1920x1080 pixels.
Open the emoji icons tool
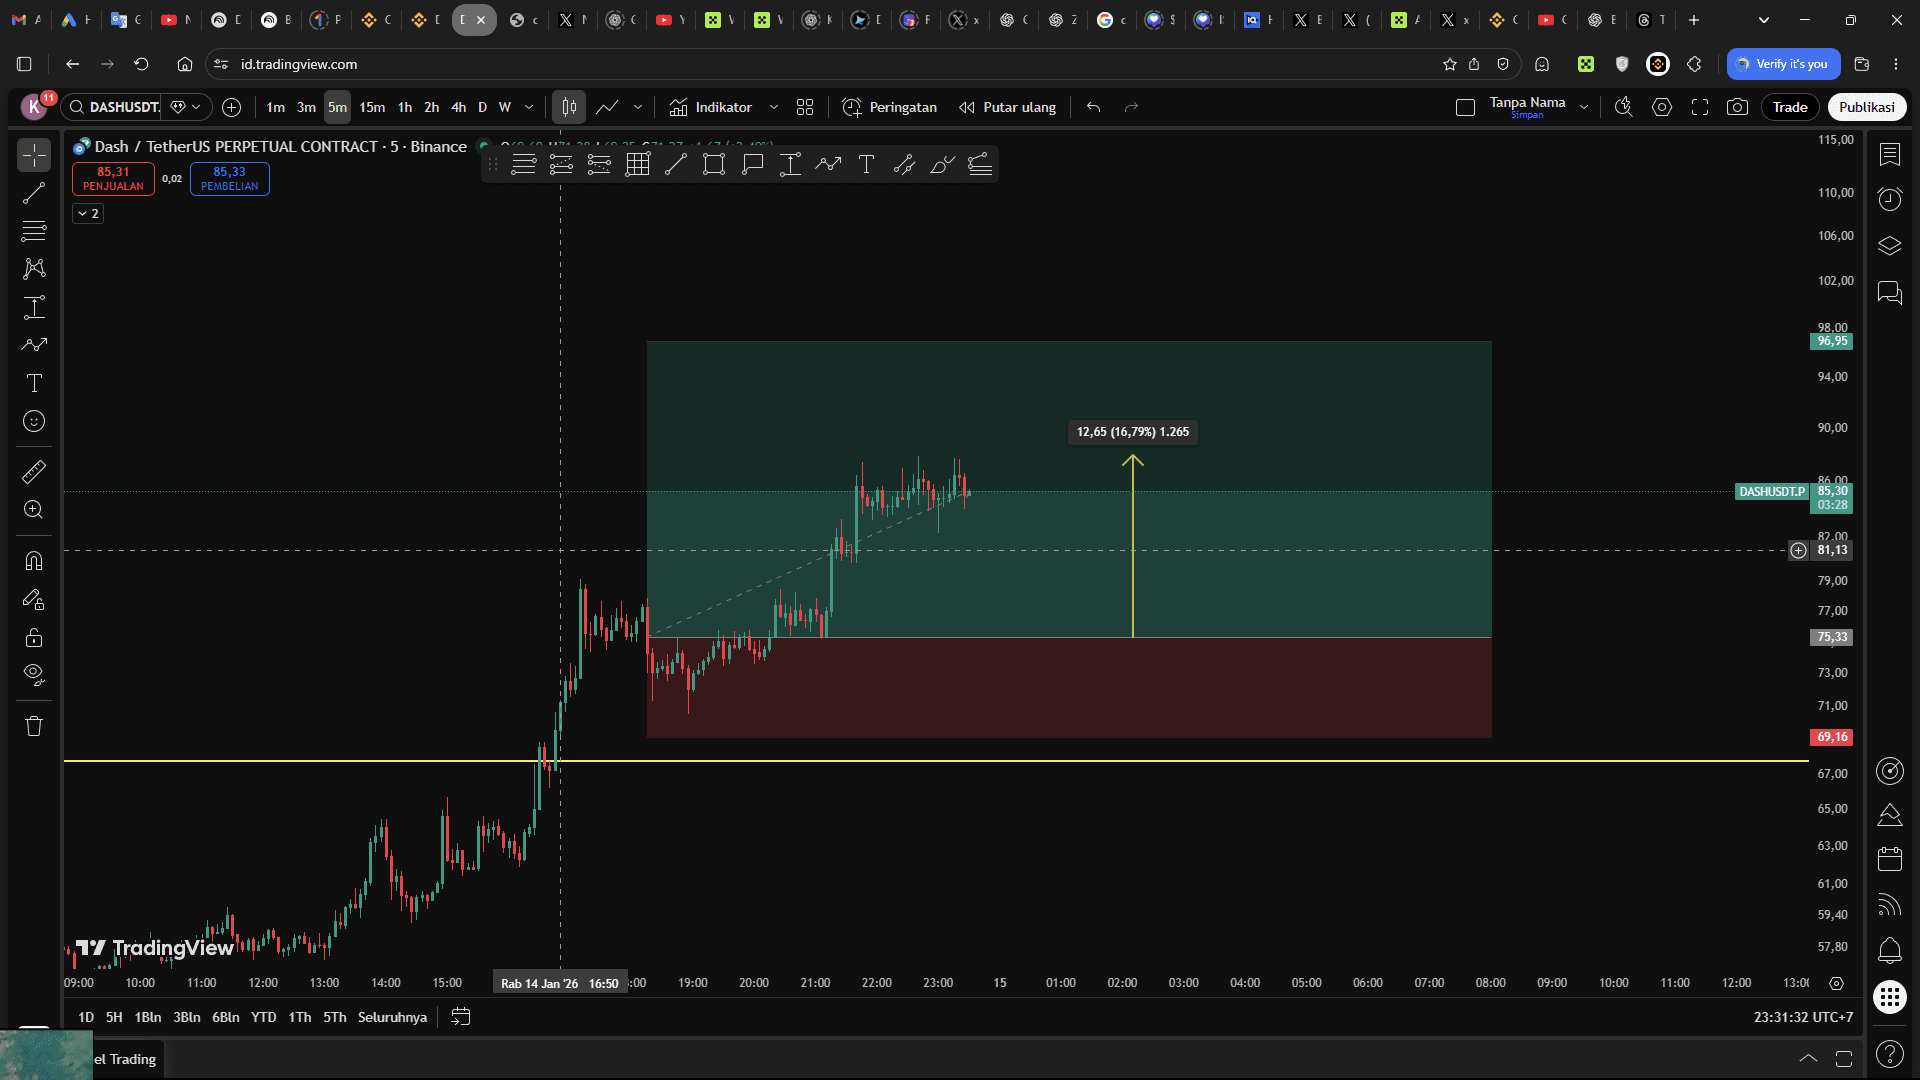34,421
